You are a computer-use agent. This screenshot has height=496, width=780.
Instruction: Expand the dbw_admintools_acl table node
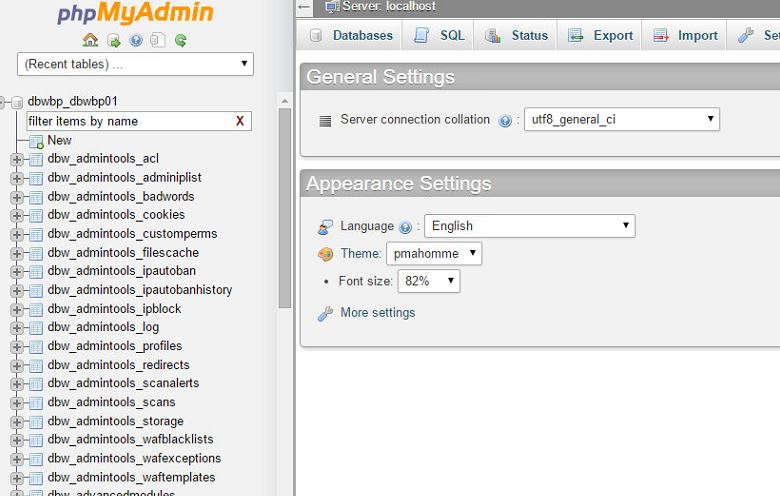pyautogui.click(x=16, y=159)
